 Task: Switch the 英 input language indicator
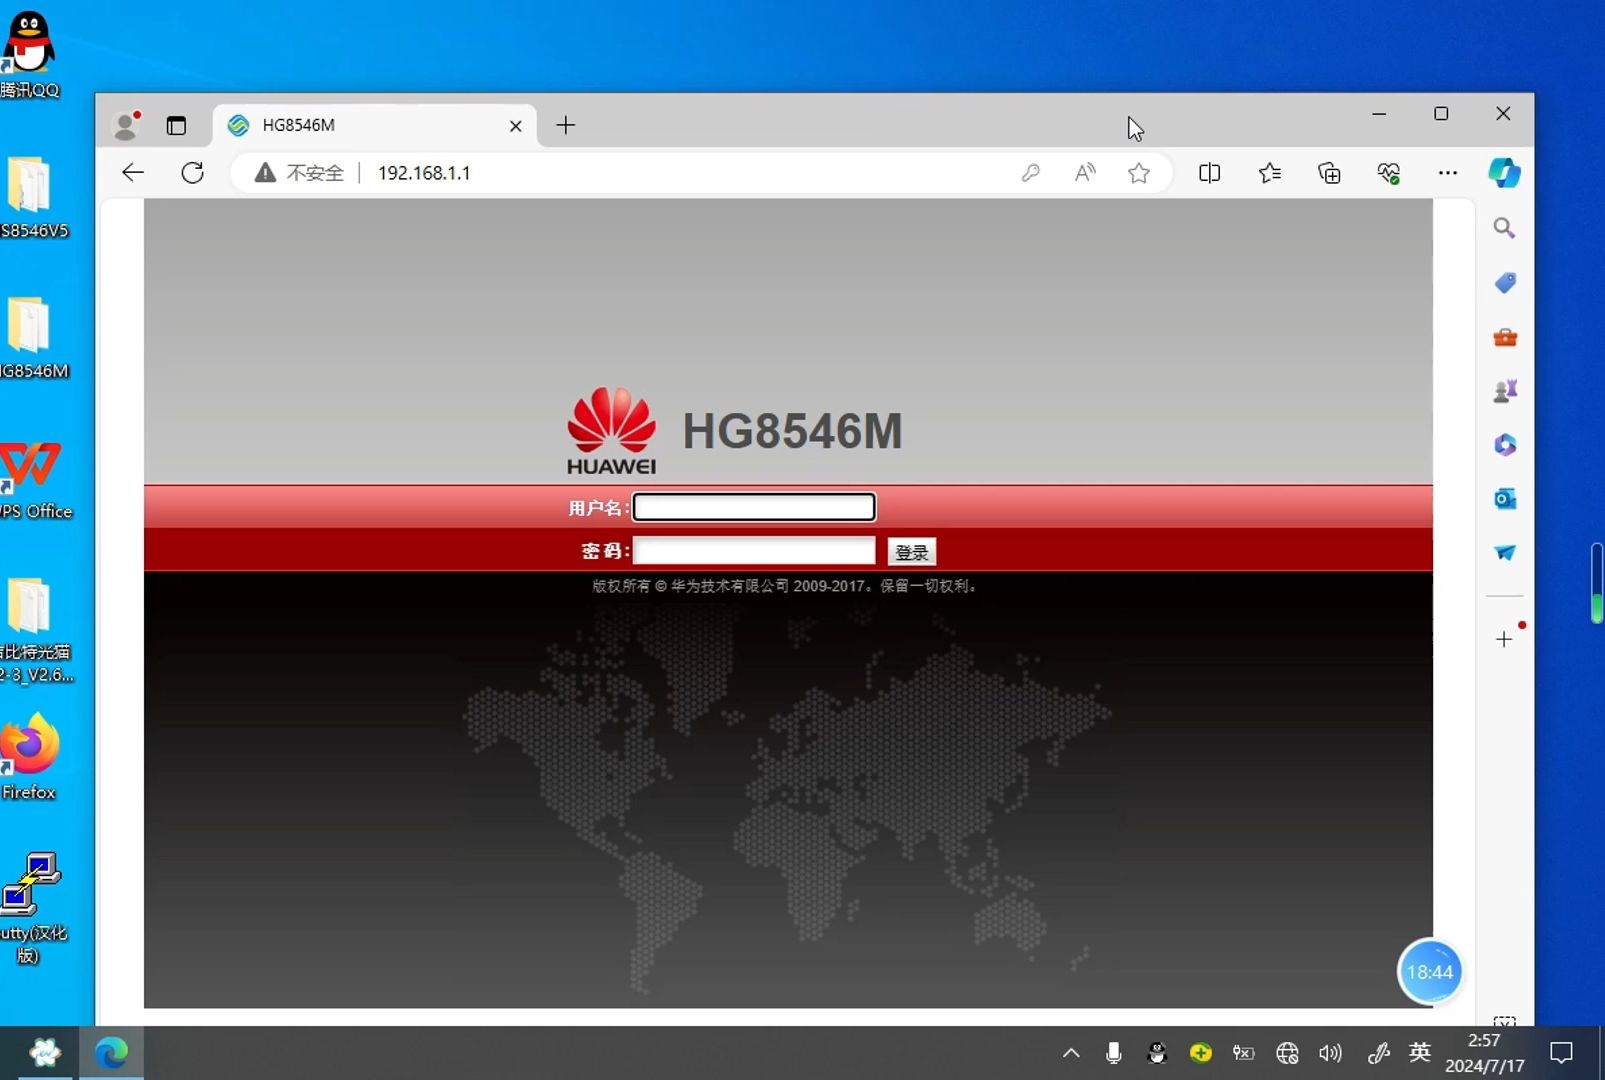pos(1419,1052)
